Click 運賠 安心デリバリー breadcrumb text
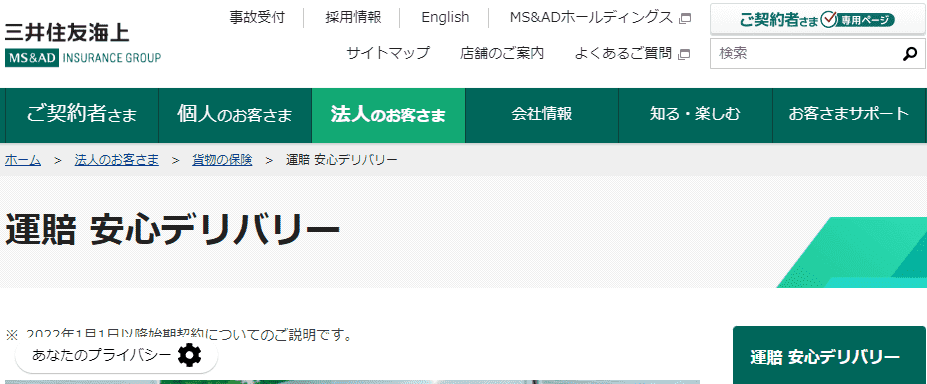 342,160
